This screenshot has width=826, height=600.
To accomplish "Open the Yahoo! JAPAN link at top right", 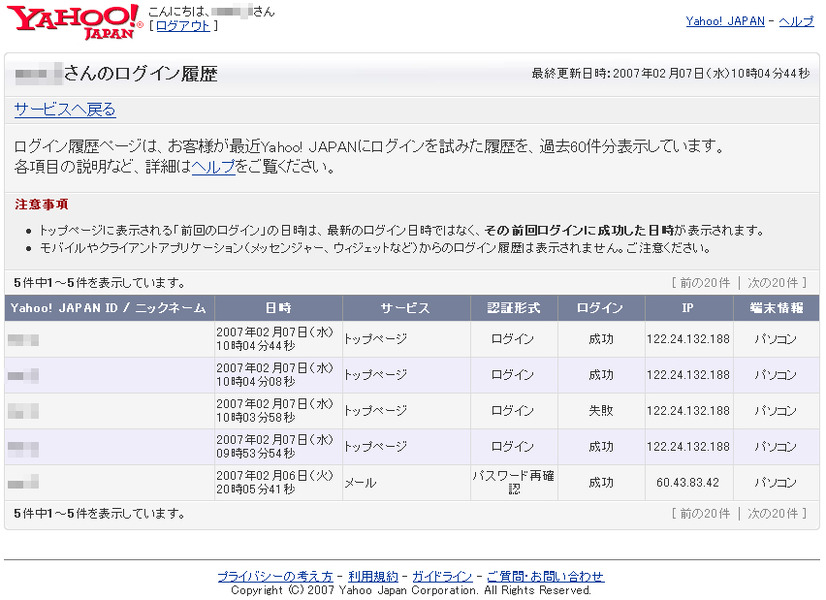I will [725, 22].
